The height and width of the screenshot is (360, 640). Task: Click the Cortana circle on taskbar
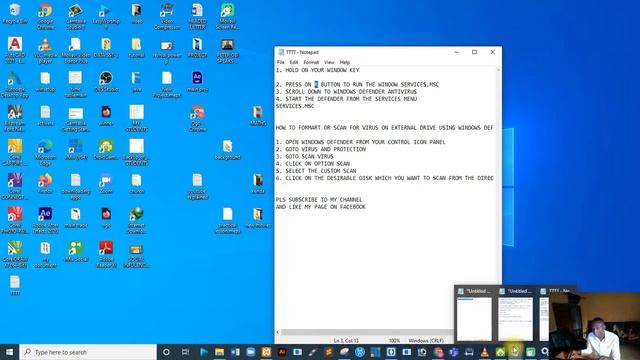[166, 352]
